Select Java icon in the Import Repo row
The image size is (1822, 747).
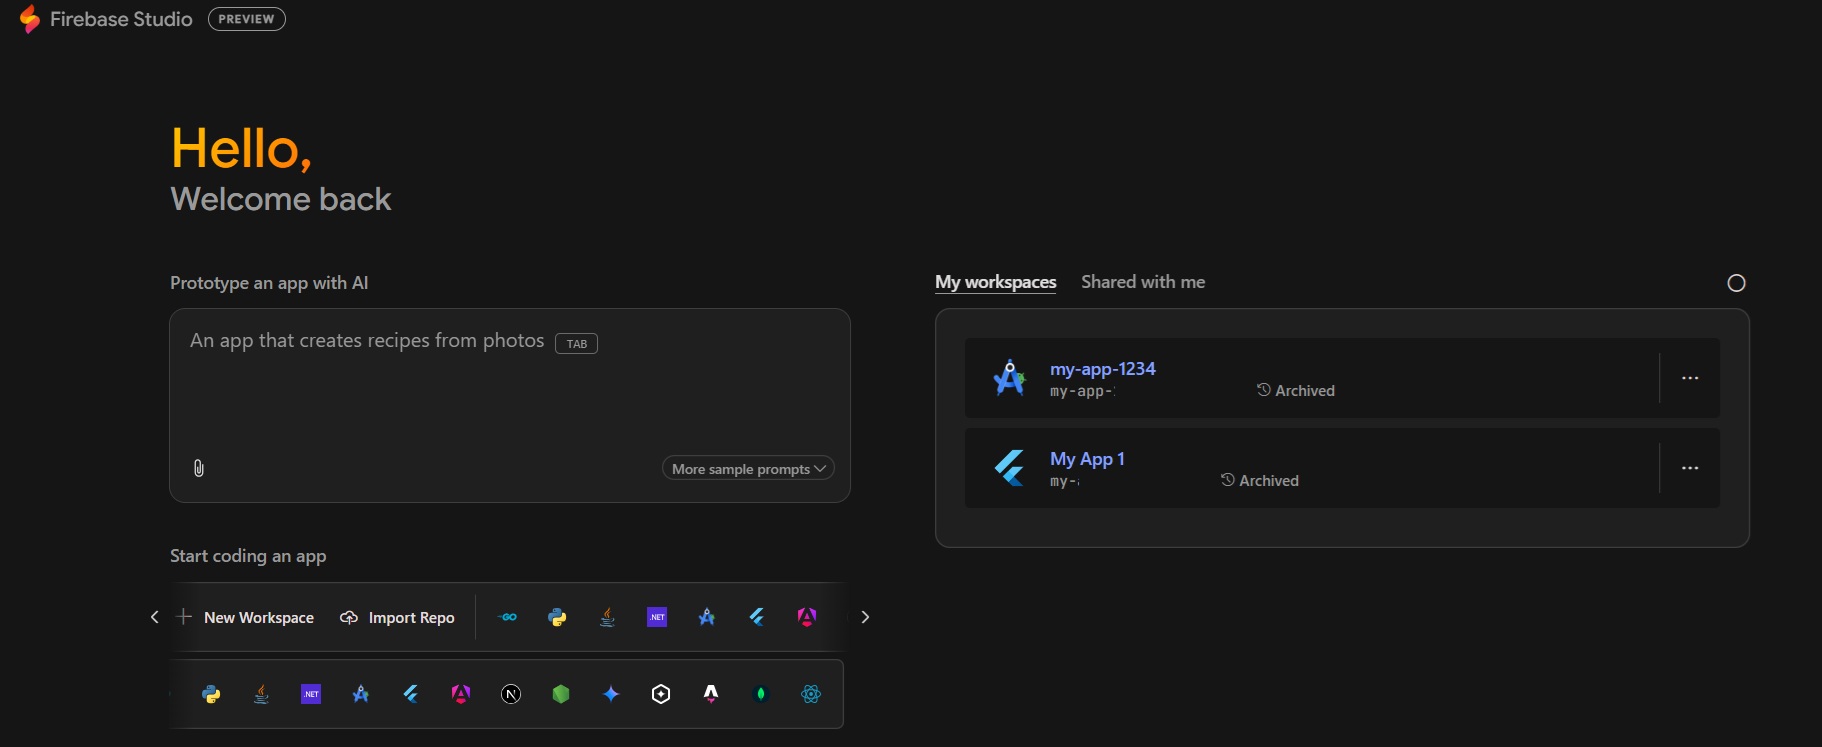[607, 617]
